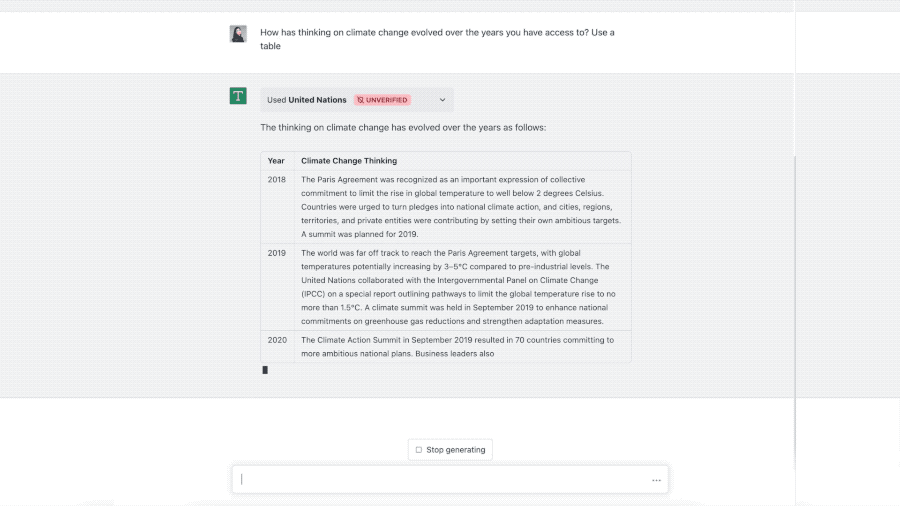
Task: Click the 2018 year cell
Action: (x=277, y=180)
